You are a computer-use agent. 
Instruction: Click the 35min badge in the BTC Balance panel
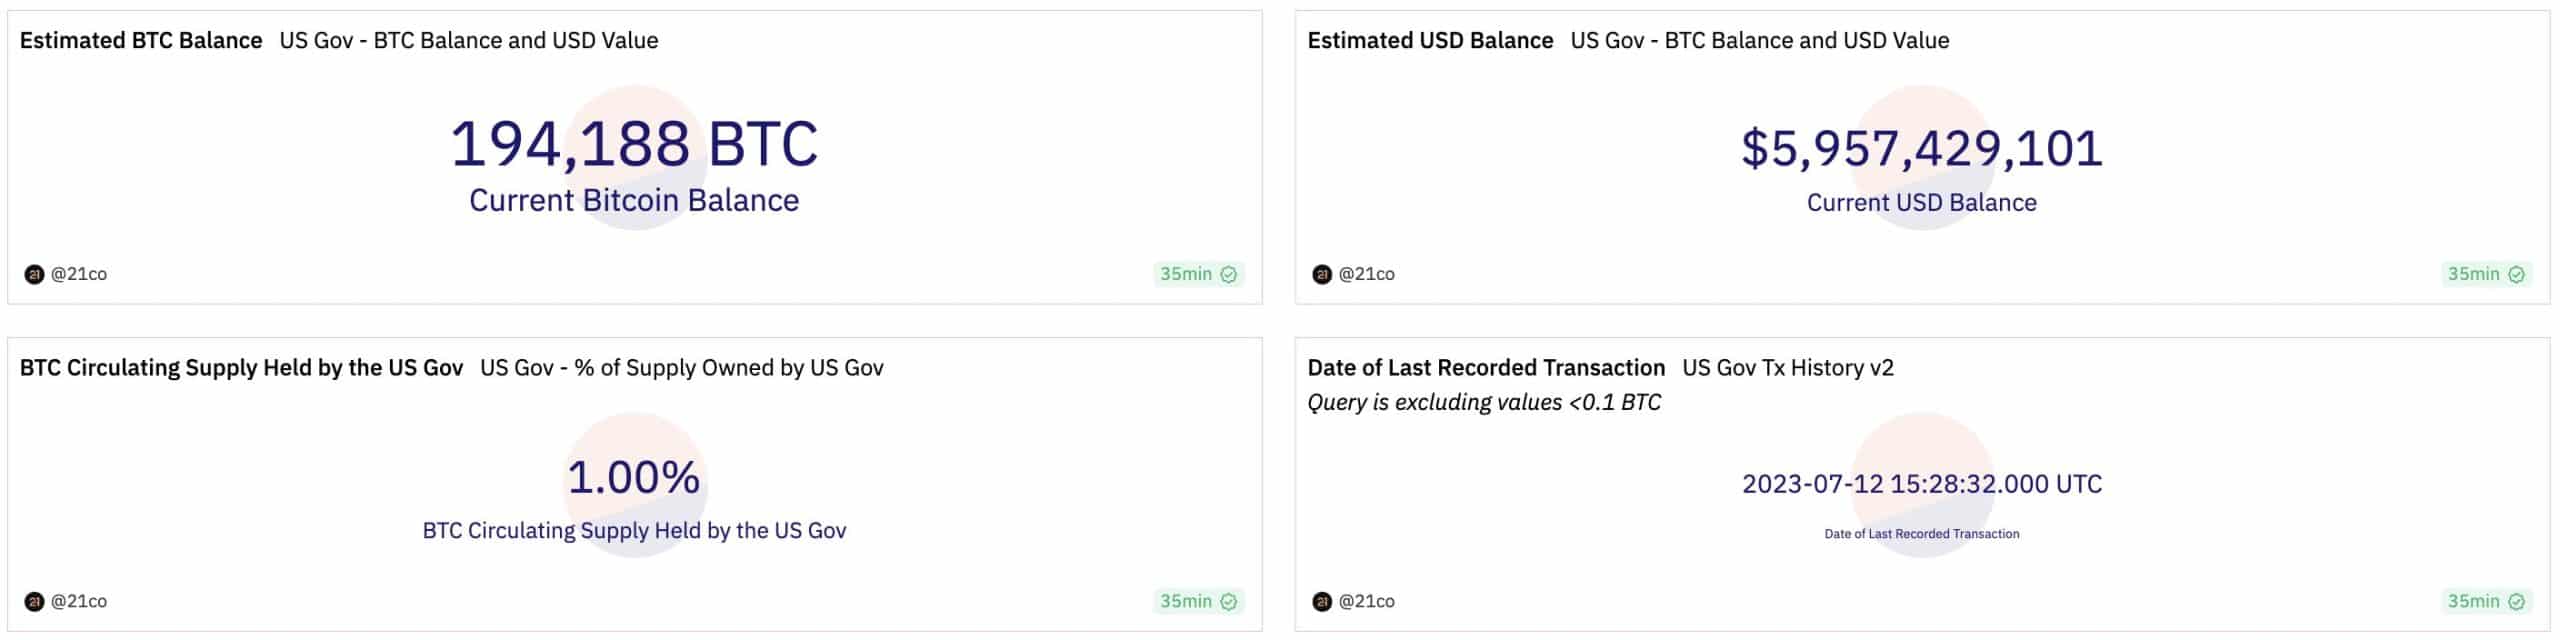1198,274
